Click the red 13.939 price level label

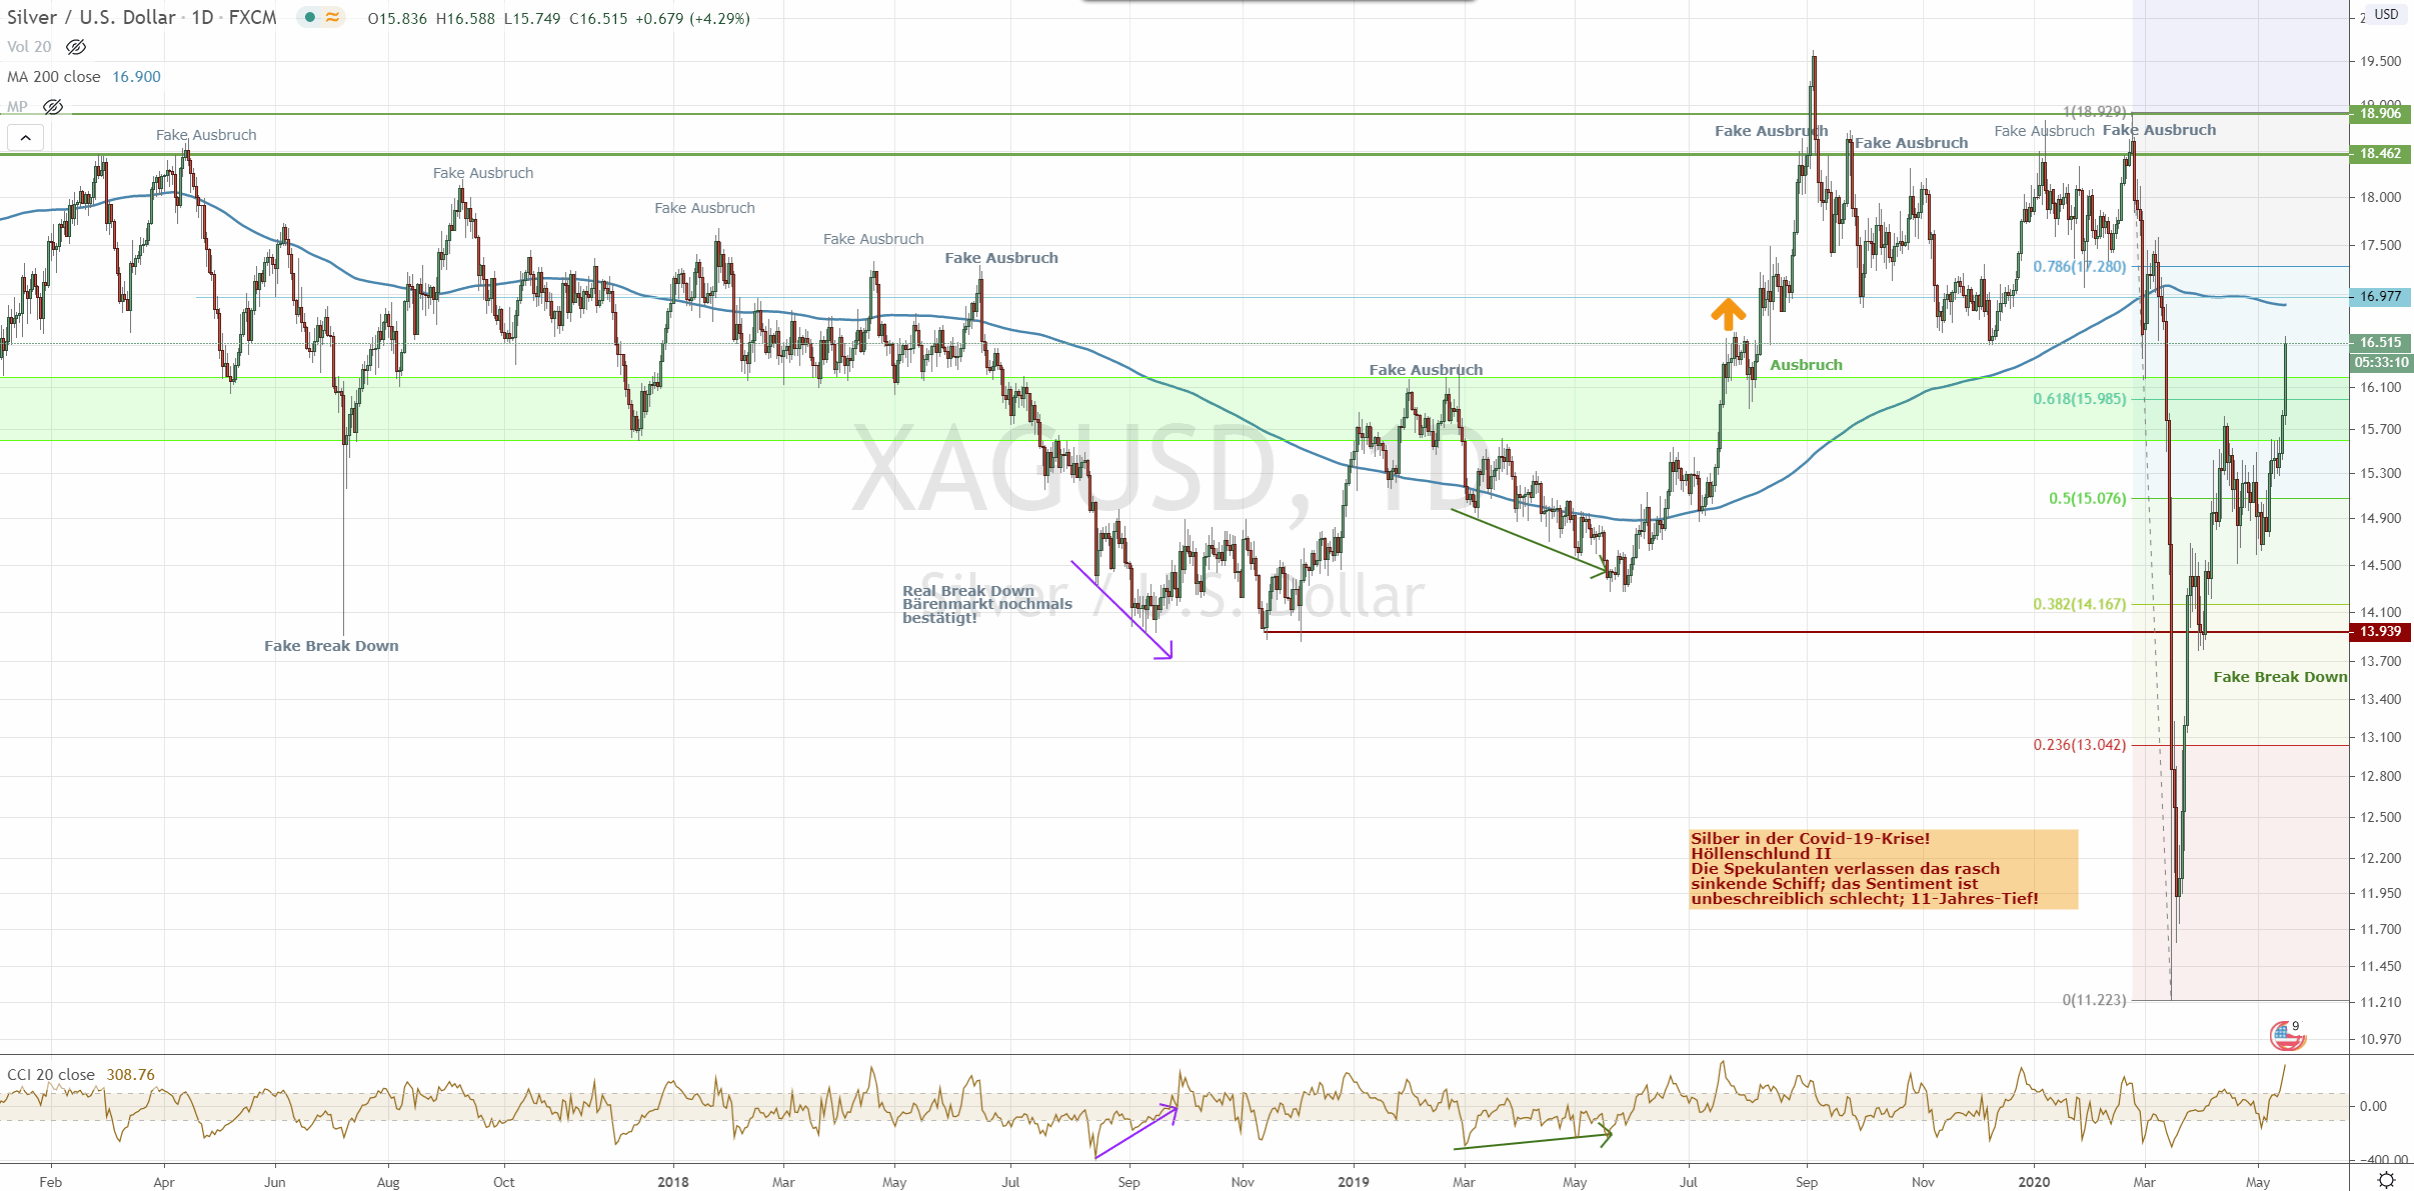pos(2380,632)
